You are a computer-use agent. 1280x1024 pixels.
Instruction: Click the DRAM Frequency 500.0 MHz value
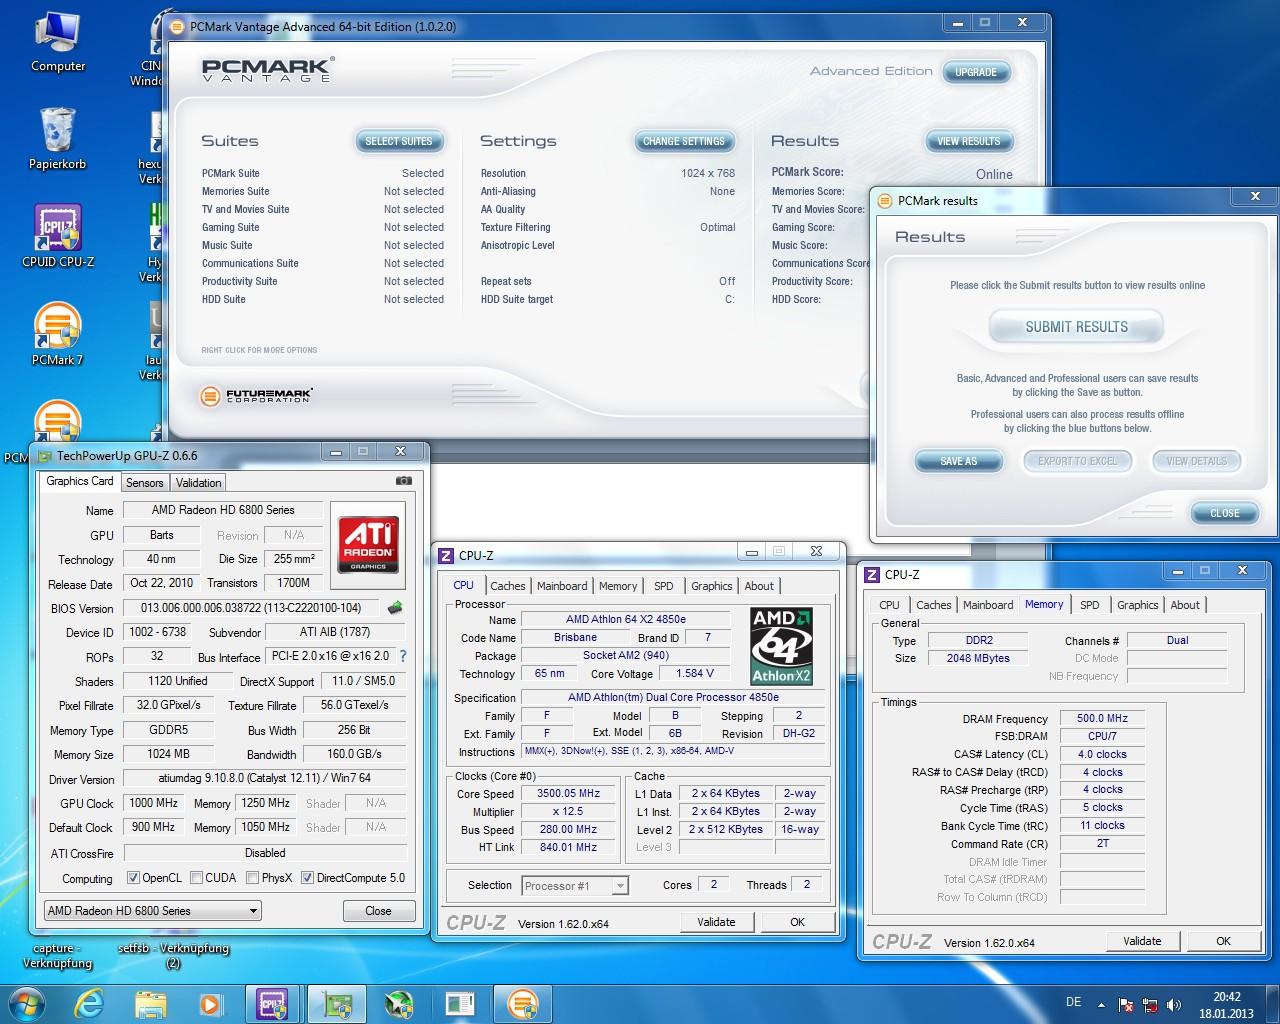(x=1102, y=719)
